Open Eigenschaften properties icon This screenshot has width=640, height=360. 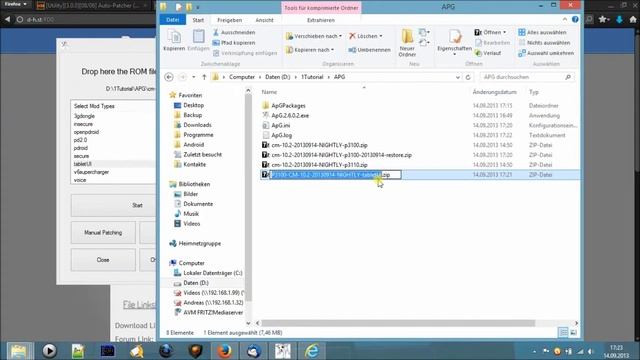point(454,41)
